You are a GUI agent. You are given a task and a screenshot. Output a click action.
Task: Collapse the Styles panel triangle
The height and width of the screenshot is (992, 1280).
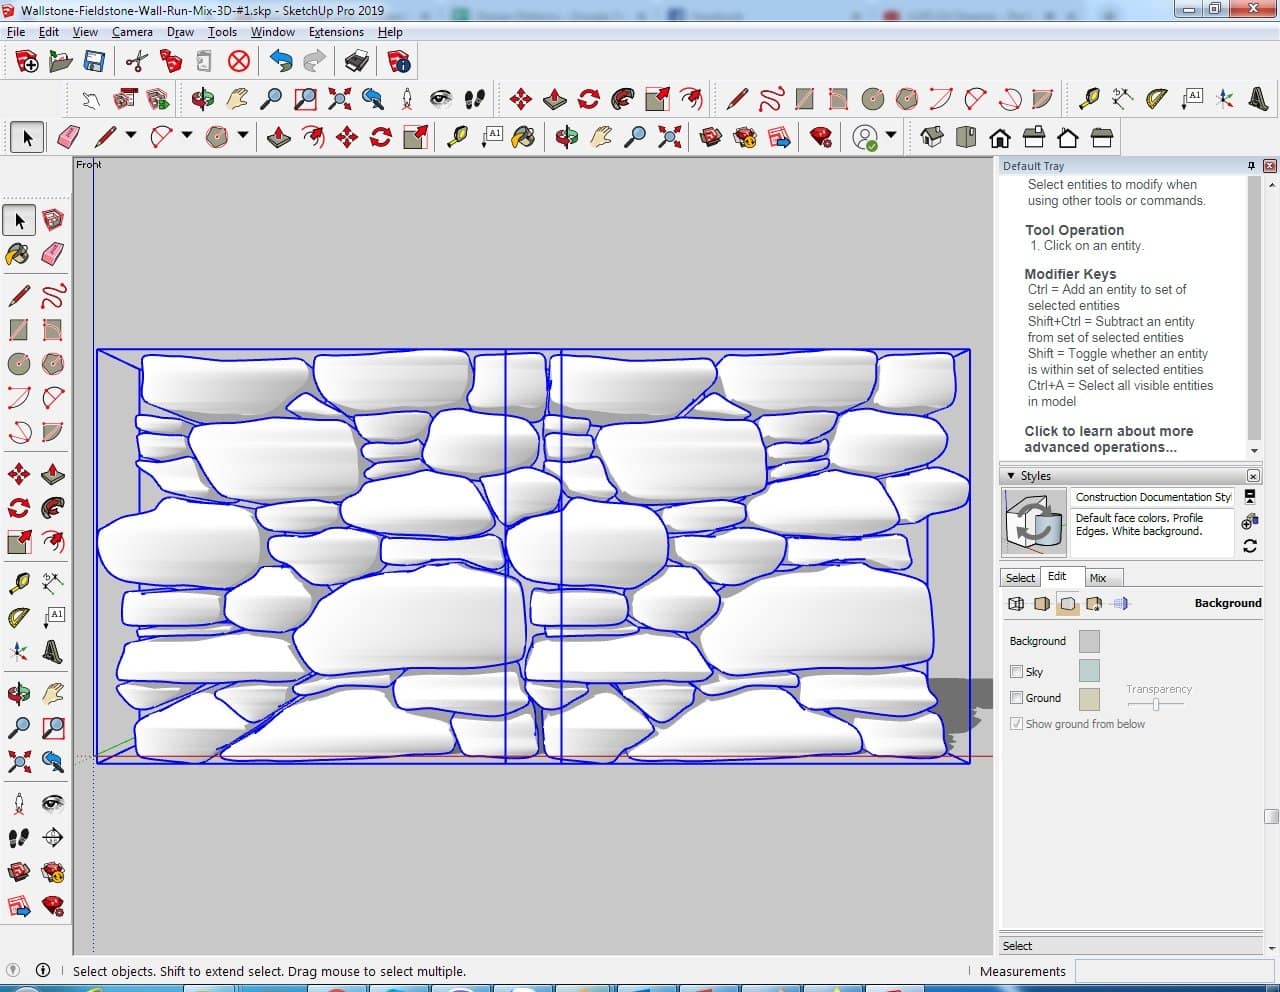coord(1011,476)
